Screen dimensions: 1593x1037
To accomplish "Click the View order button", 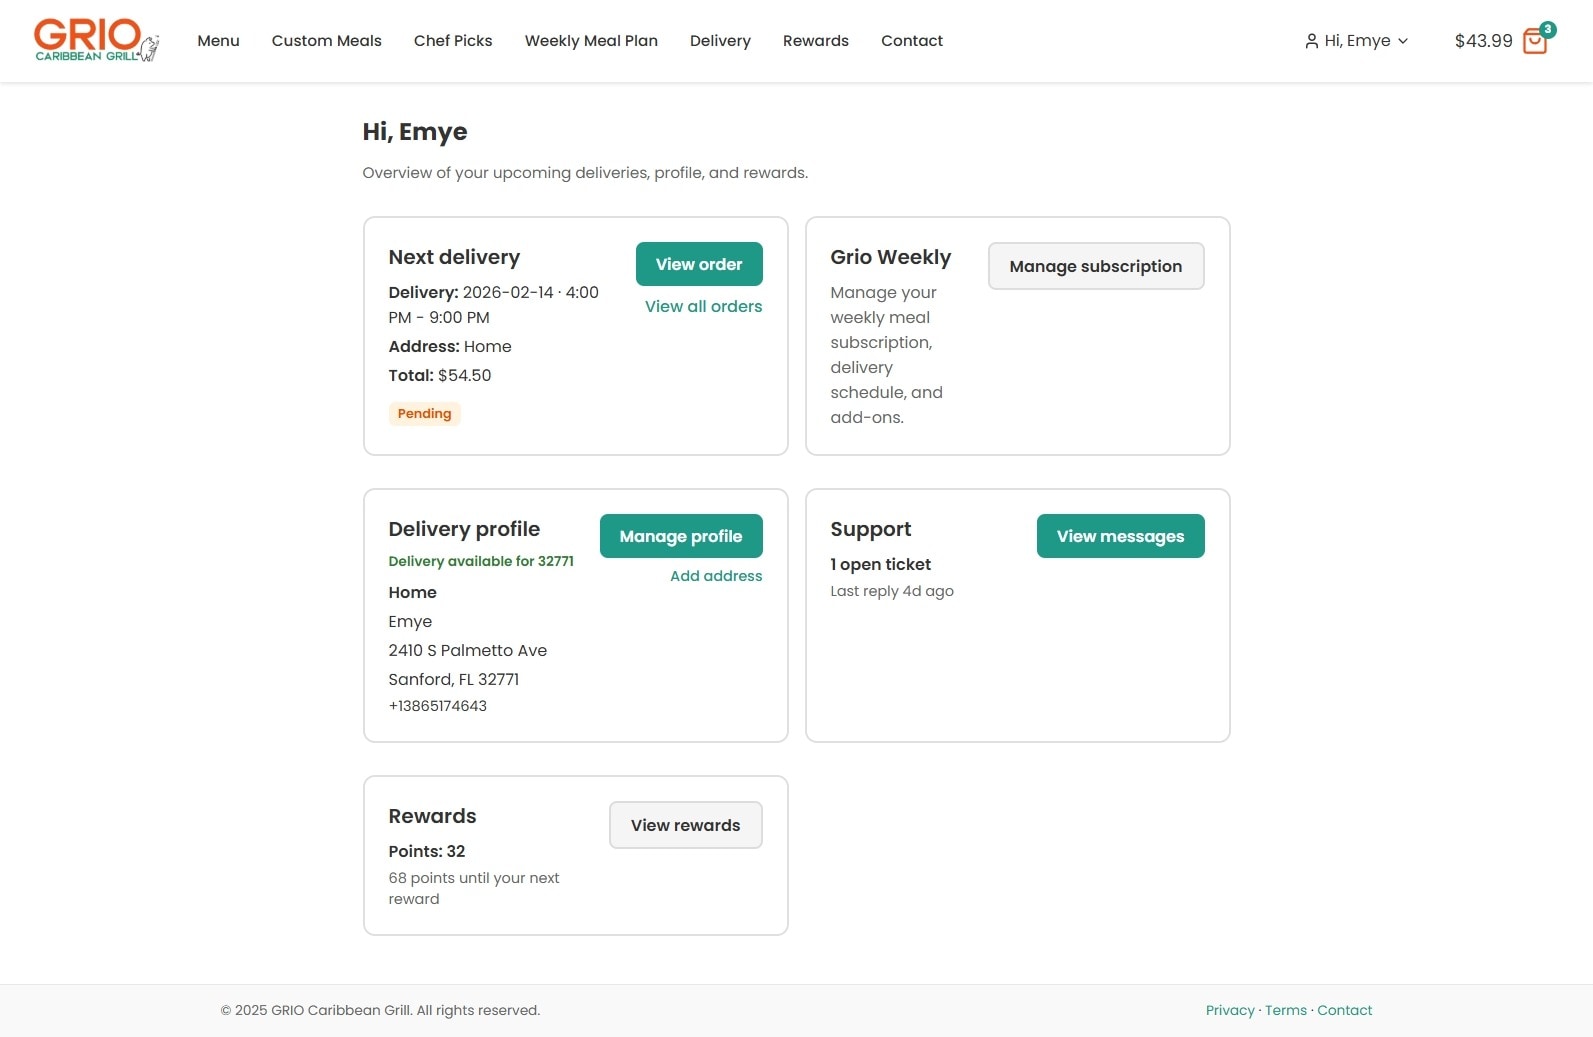I will point(699,264).
